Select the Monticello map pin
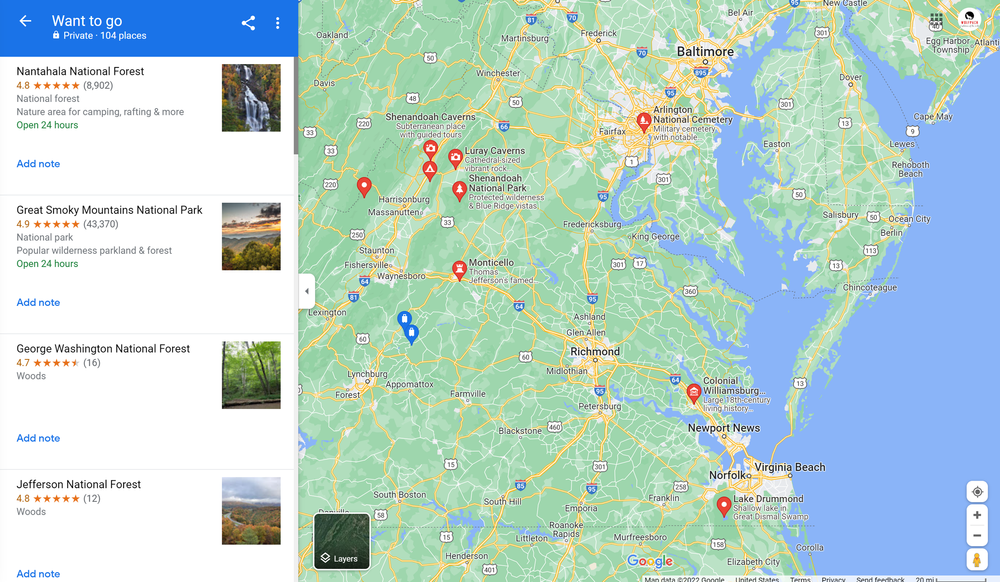 [x=459, y=270]
